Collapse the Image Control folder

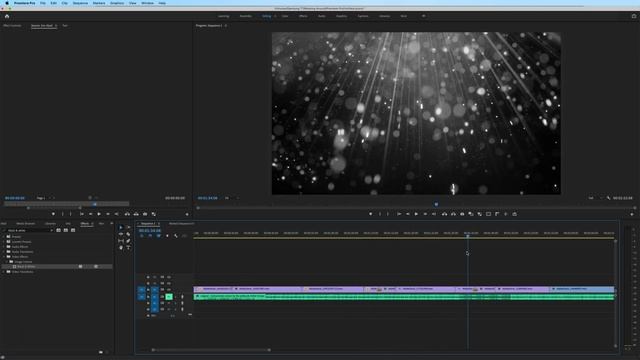(x=7, y=262)
